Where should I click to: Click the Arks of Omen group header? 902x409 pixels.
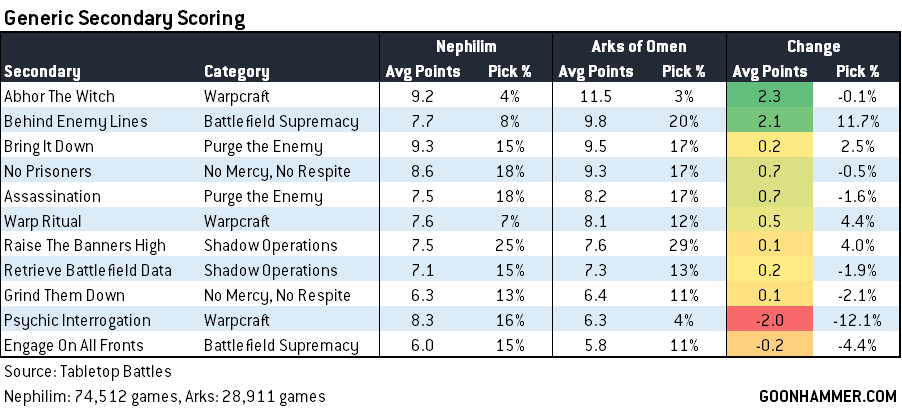point(638,47)
